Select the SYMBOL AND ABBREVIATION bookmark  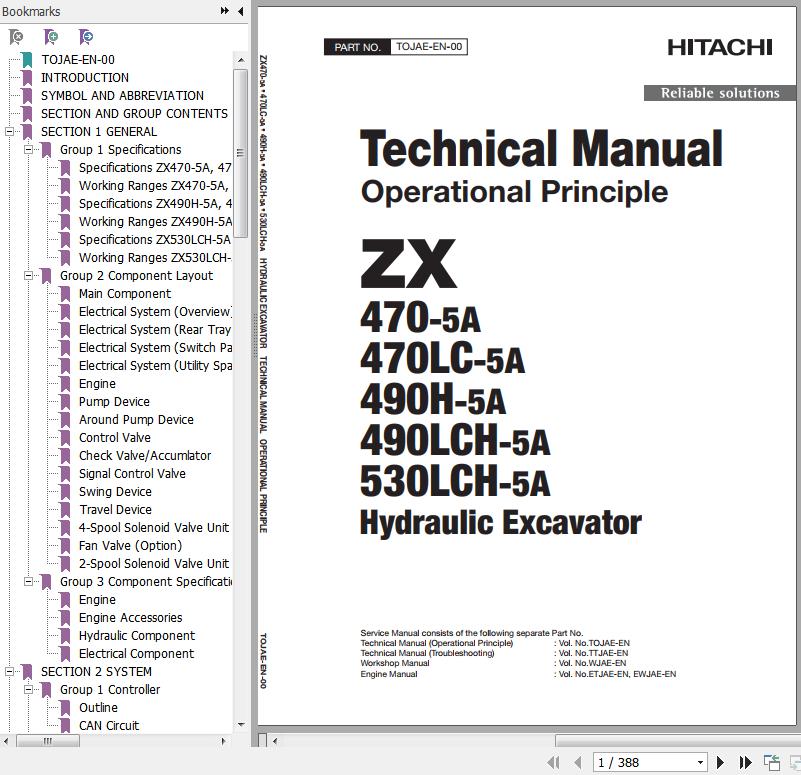(122, 96)
